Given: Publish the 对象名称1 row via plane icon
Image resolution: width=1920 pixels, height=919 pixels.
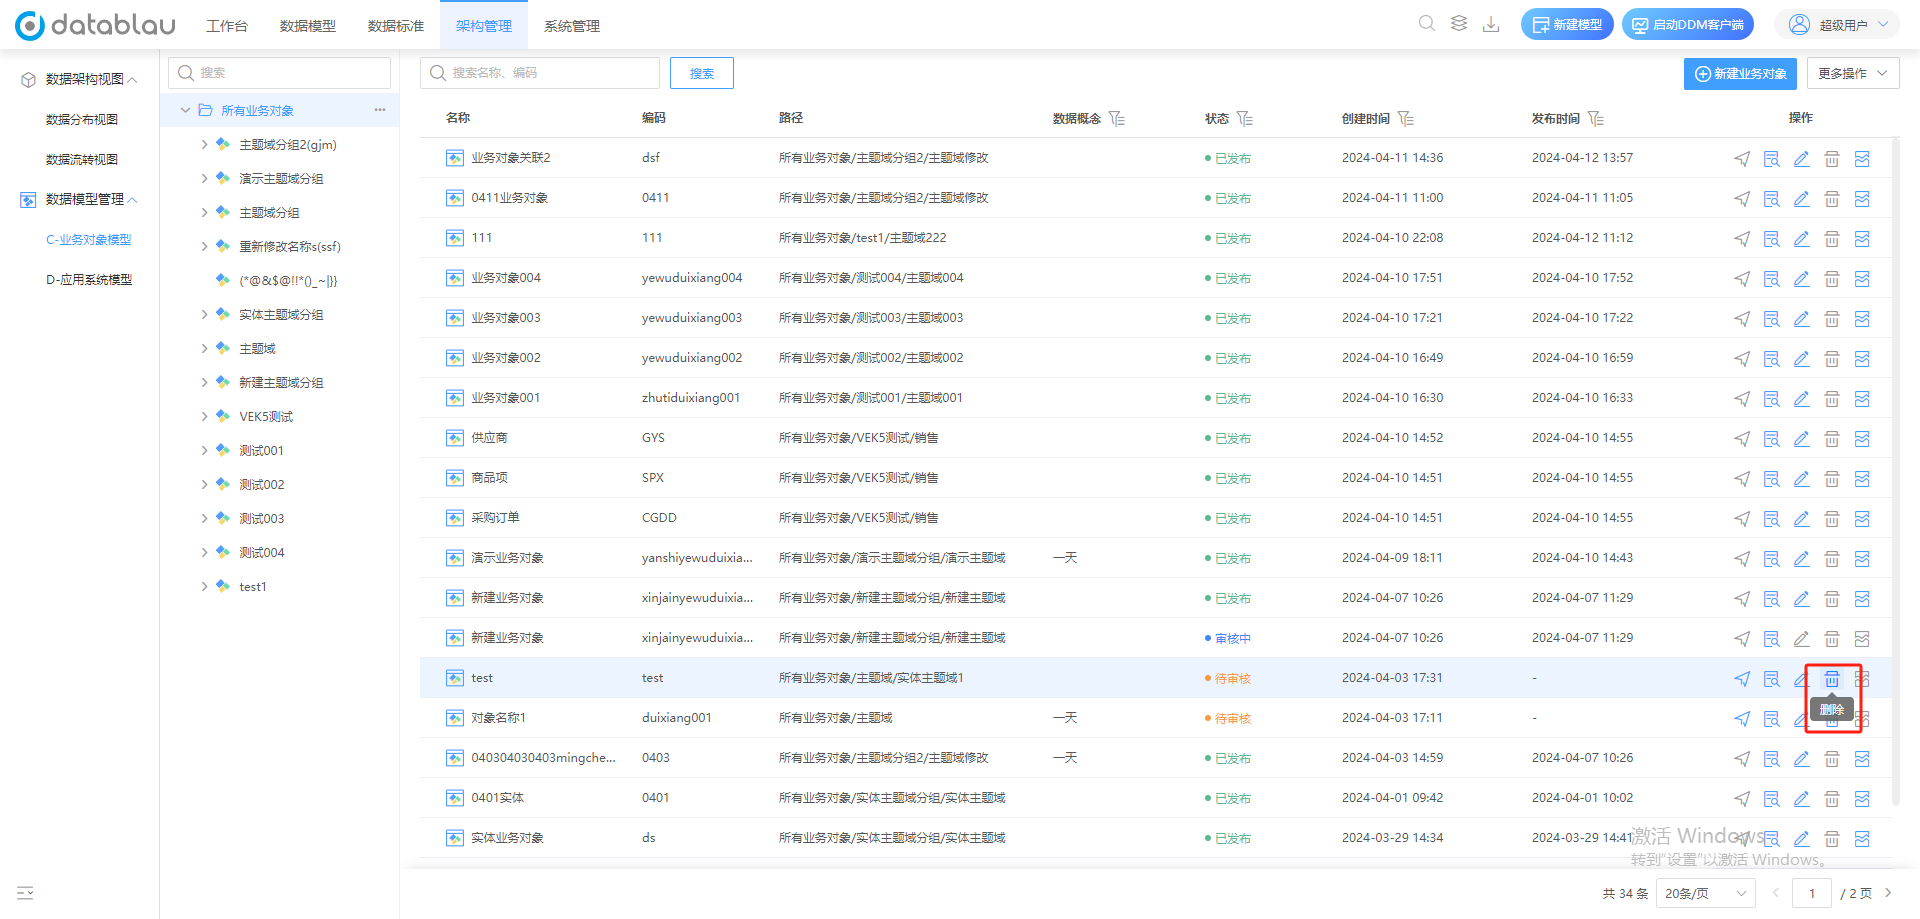Looking at the screenshot, I should [x=1742, y=719].
